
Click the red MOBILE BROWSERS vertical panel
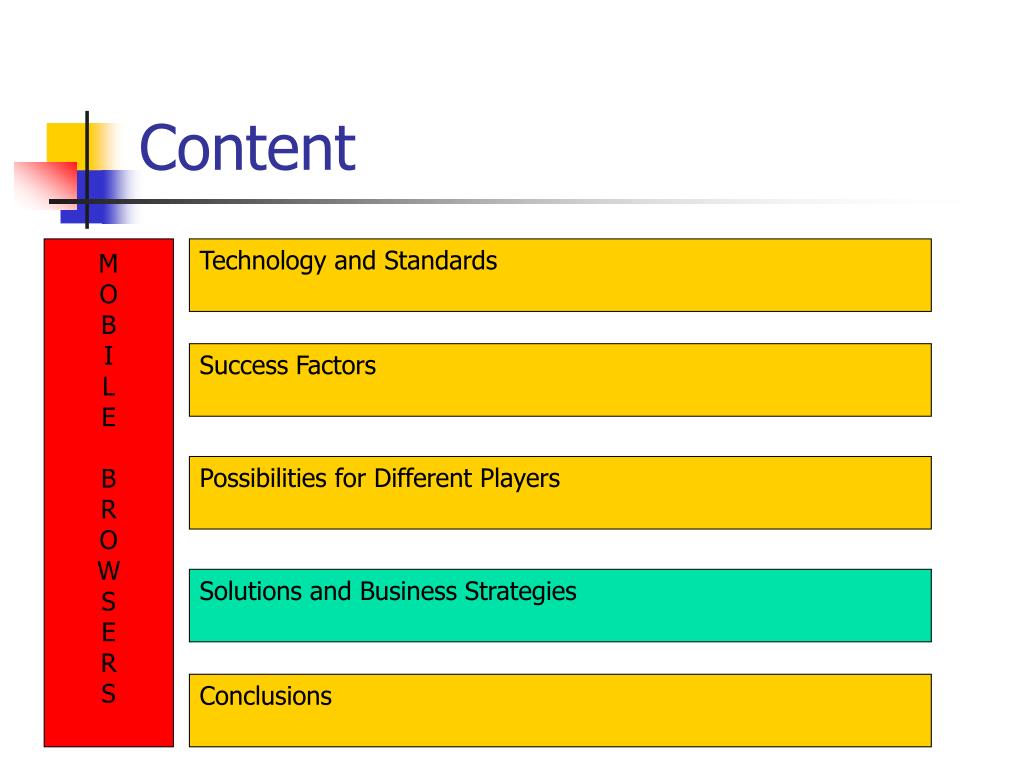108,492
